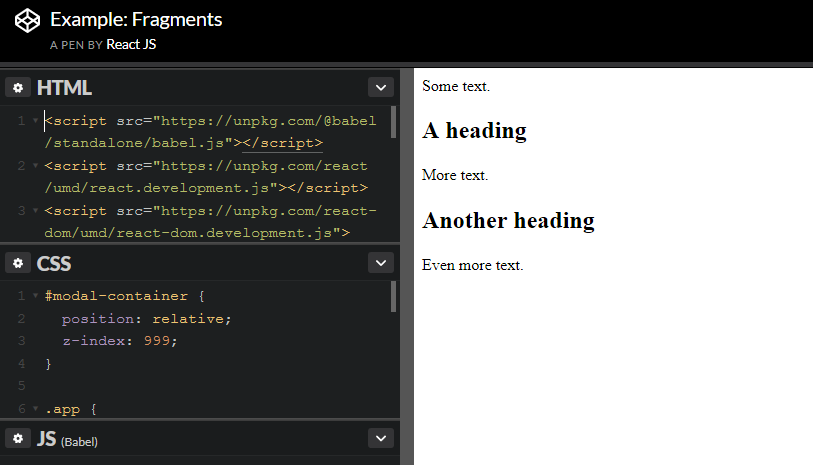Open the React JS author link

[x=131, y=45]
